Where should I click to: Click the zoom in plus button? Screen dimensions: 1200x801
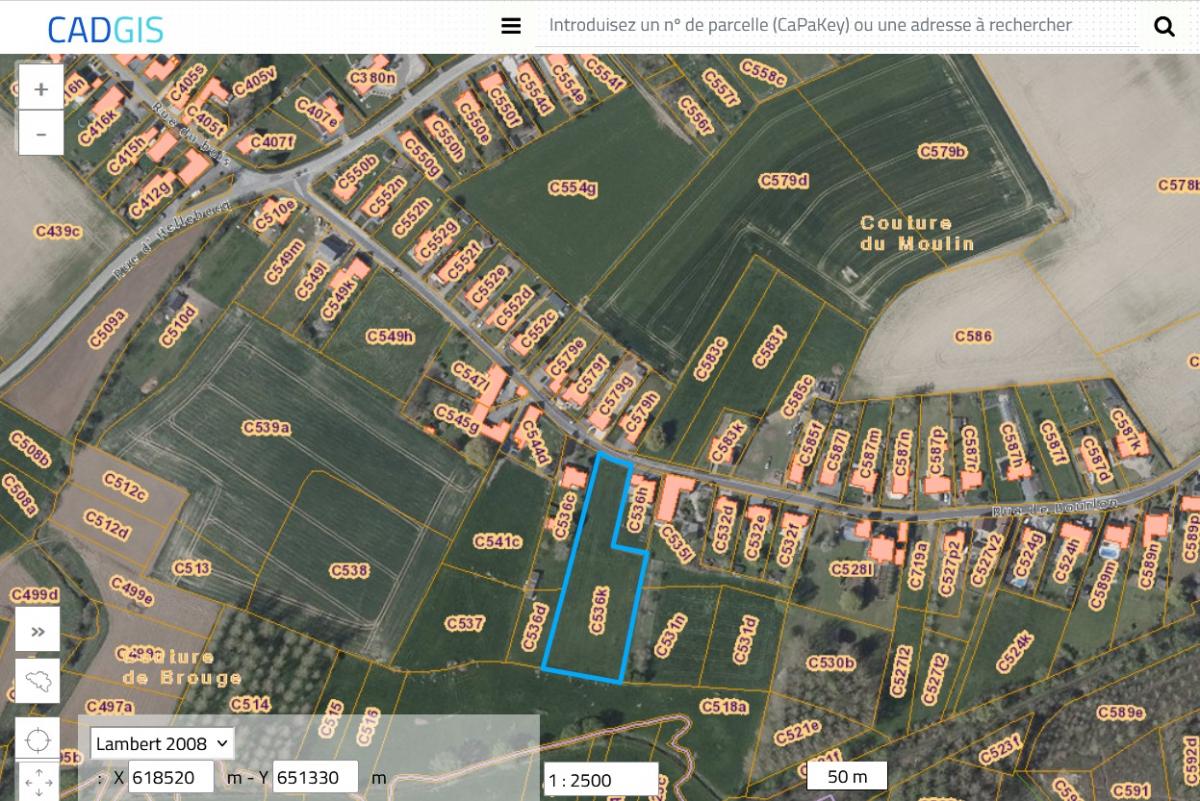coord(41,89)
